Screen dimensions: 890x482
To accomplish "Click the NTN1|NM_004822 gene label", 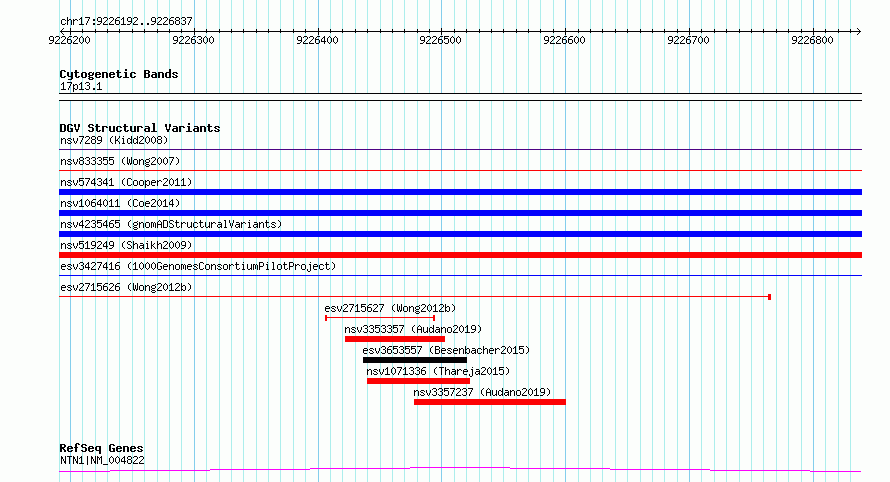I will 102,460.
